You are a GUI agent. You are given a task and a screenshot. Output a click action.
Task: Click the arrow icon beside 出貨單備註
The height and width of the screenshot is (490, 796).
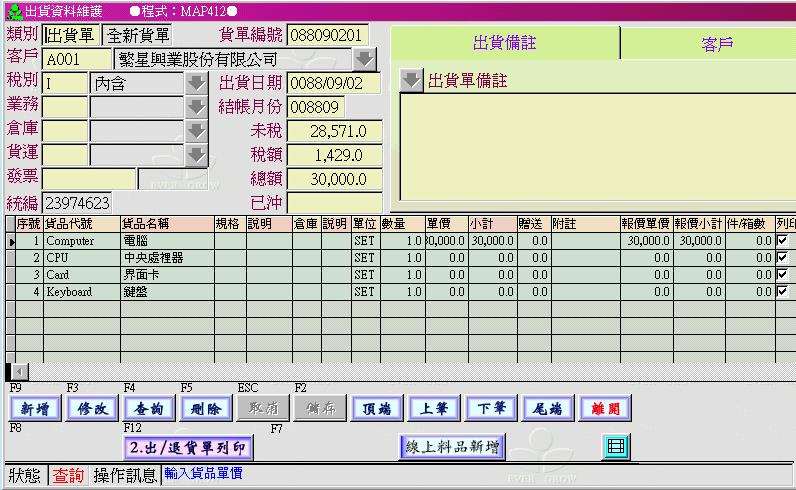tap(411, 80)
